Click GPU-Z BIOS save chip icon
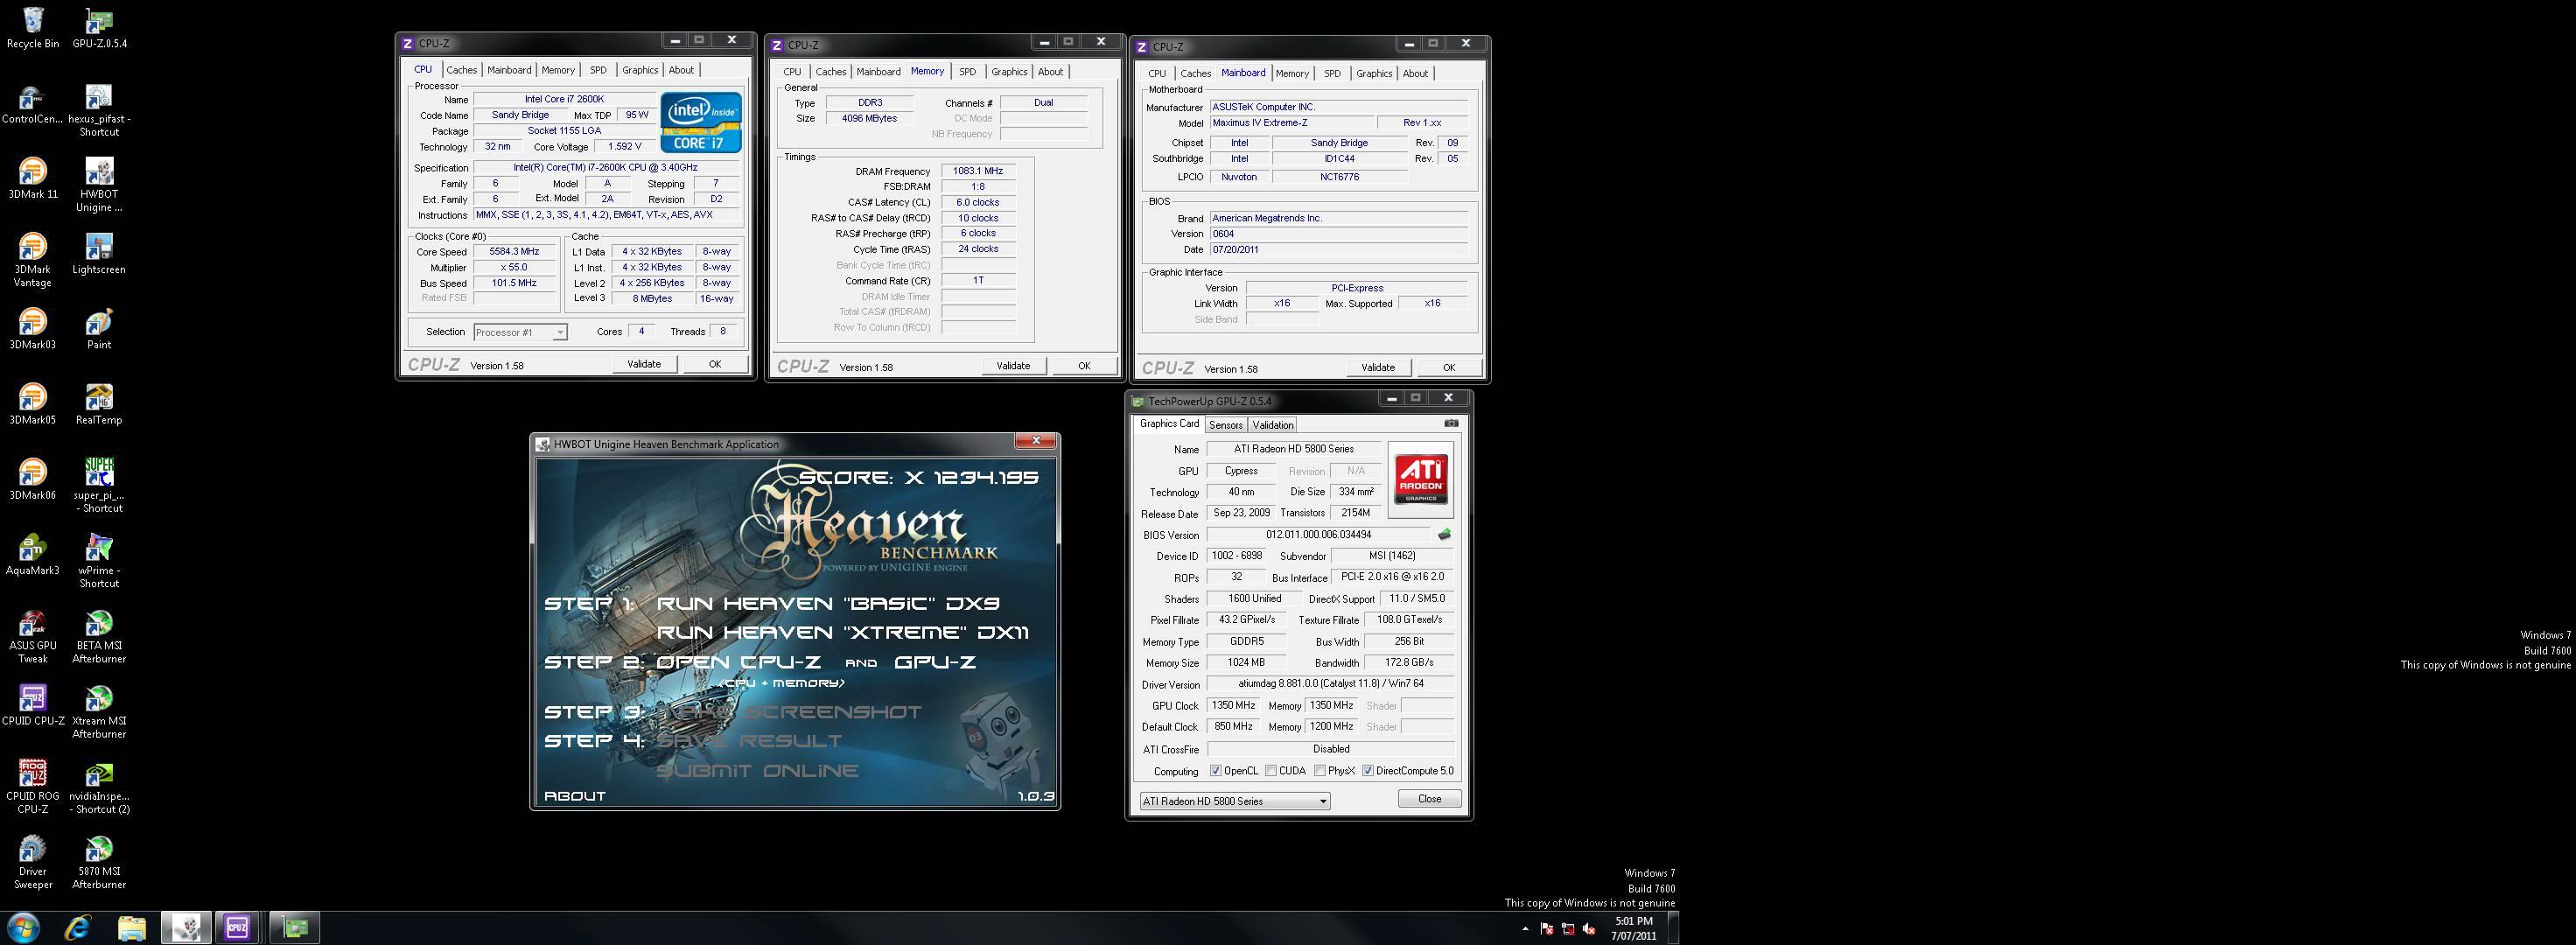The height and width of the screenshot is (945, 2576). click(1444, 535)
